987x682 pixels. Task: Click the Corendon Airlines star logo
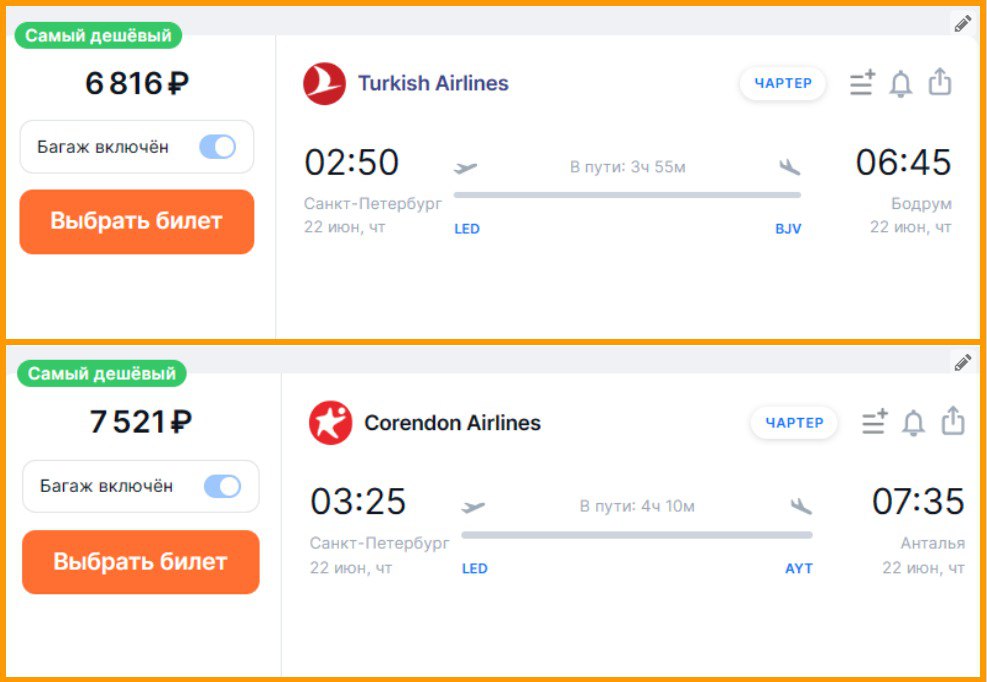pyautogui.click(x=330, y=423)
